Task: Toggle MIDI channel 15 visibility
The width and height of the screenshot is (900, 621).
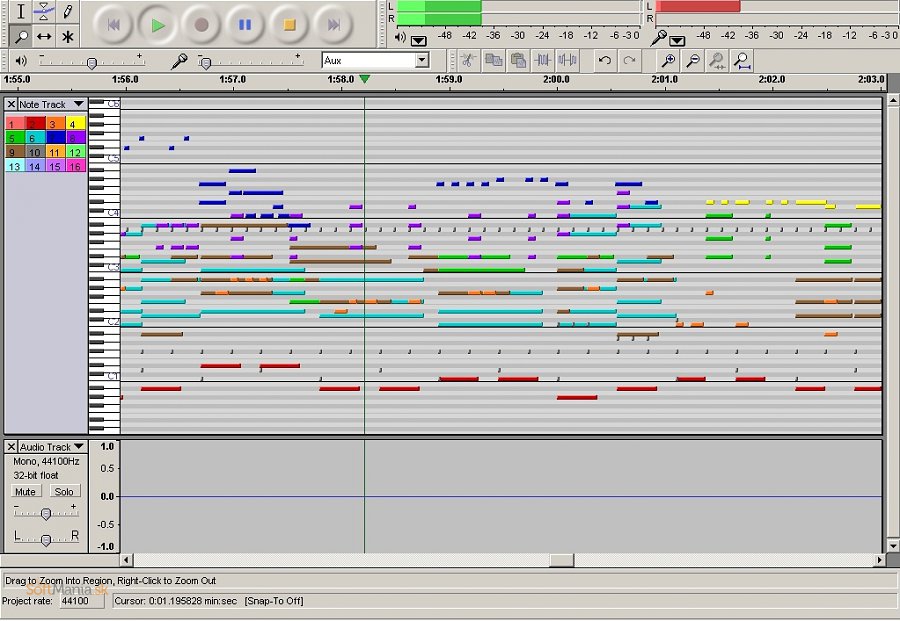Action: click(55, 166)
